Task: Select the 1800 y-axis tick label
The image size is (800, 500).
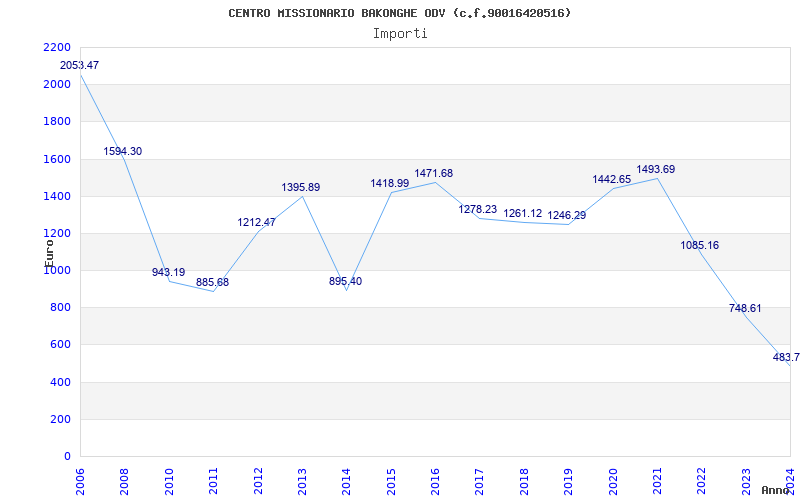Action: [x=57, y=122]
